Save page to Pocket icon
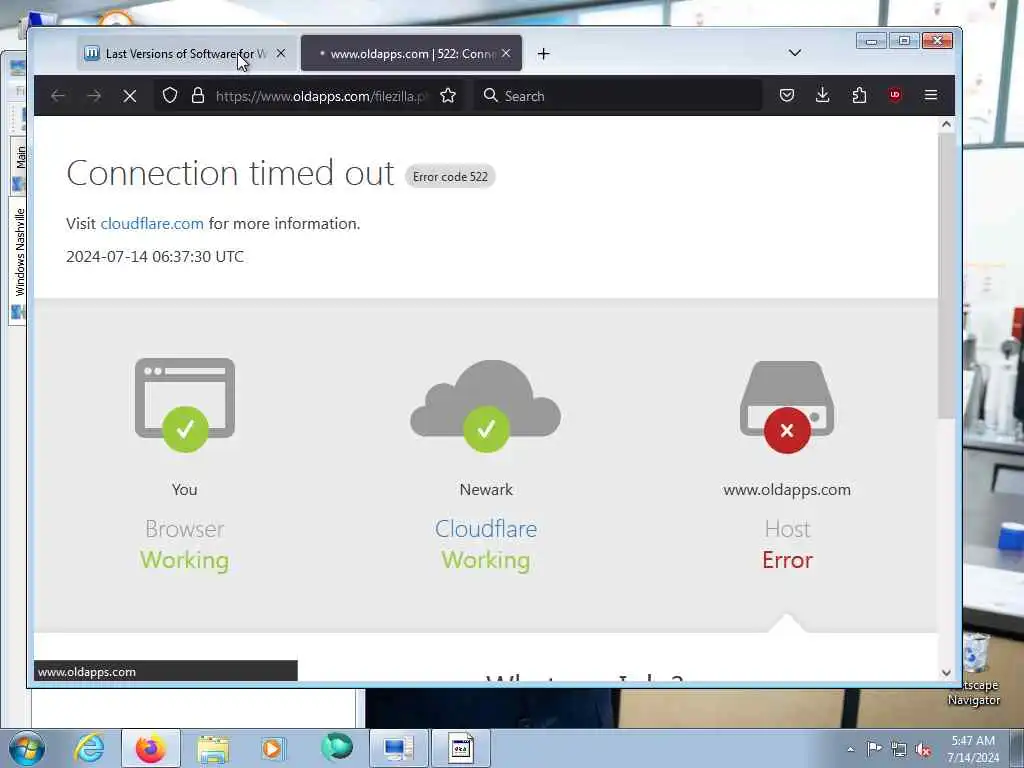 click(x=787, y=96)
